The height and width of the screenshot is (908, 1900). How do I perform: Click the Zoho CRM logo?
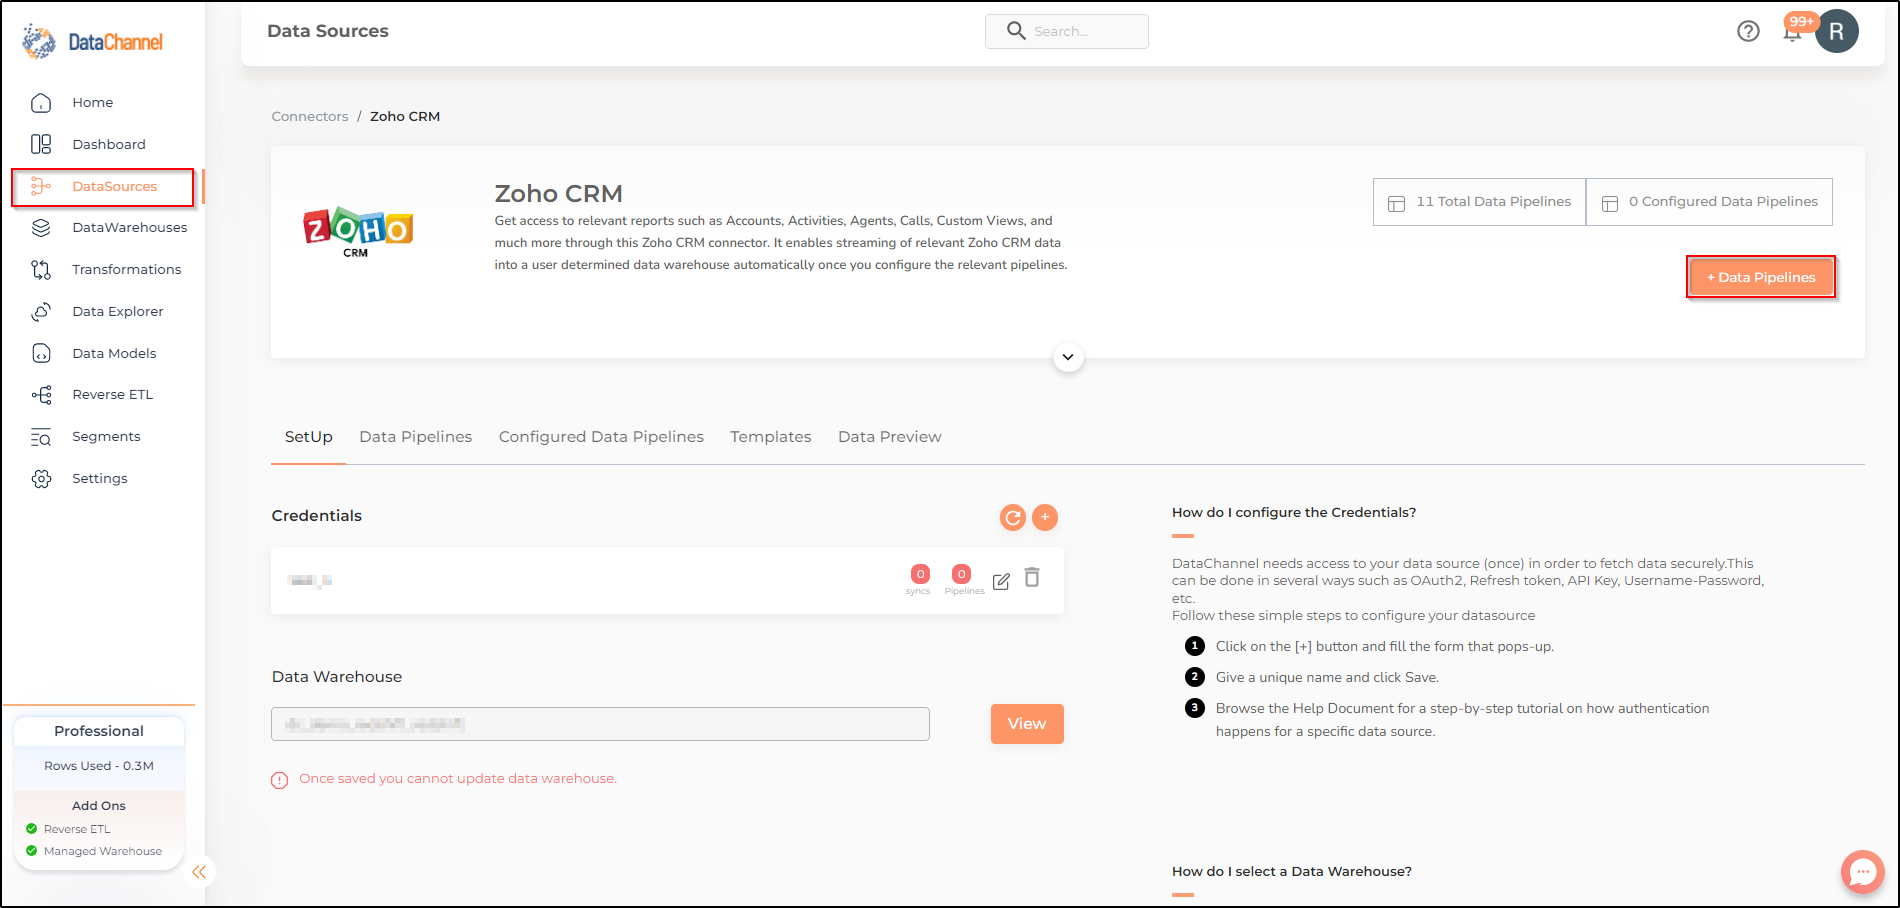tap(357, 232)
